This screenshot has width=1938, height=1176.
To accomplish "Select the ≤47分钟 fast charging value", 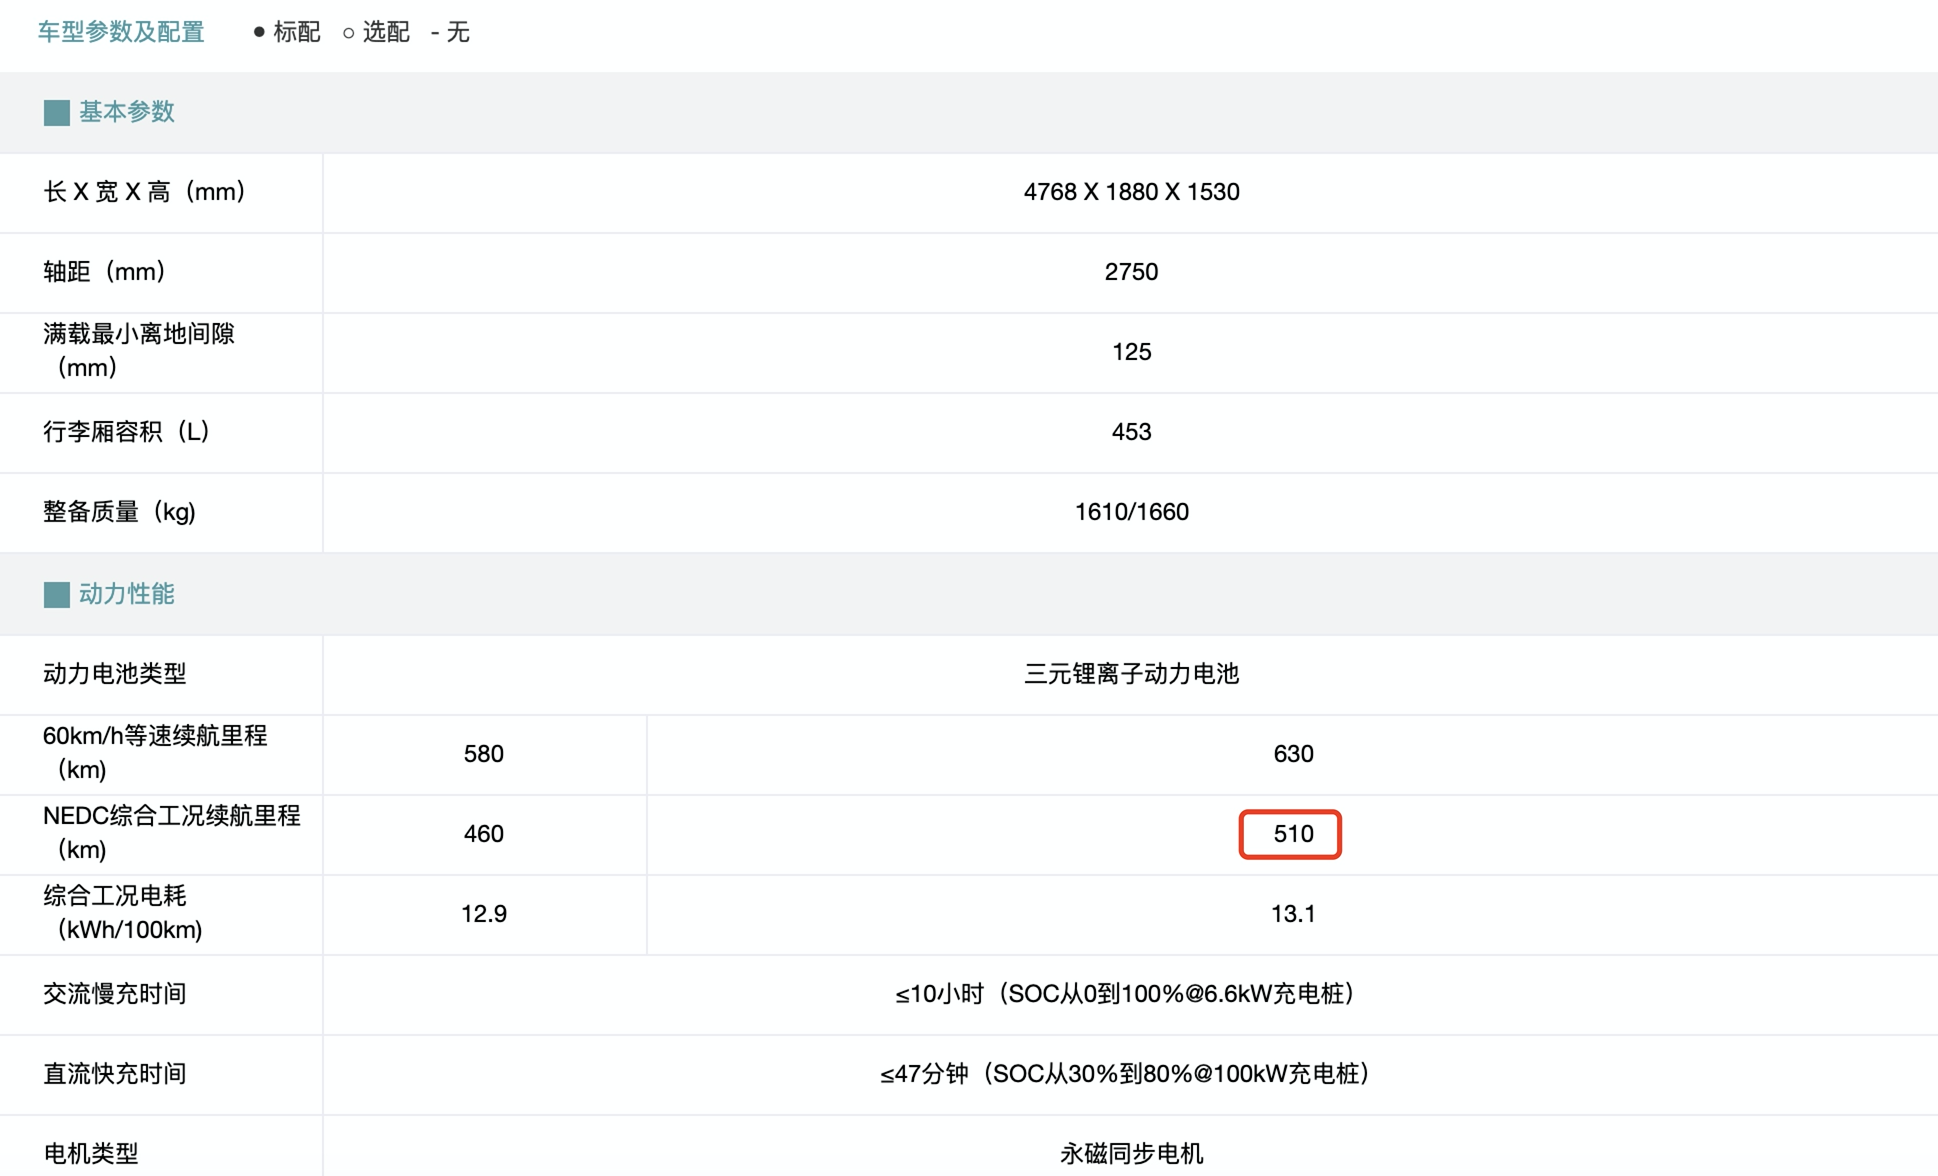I will (x=1125, y=1074).
